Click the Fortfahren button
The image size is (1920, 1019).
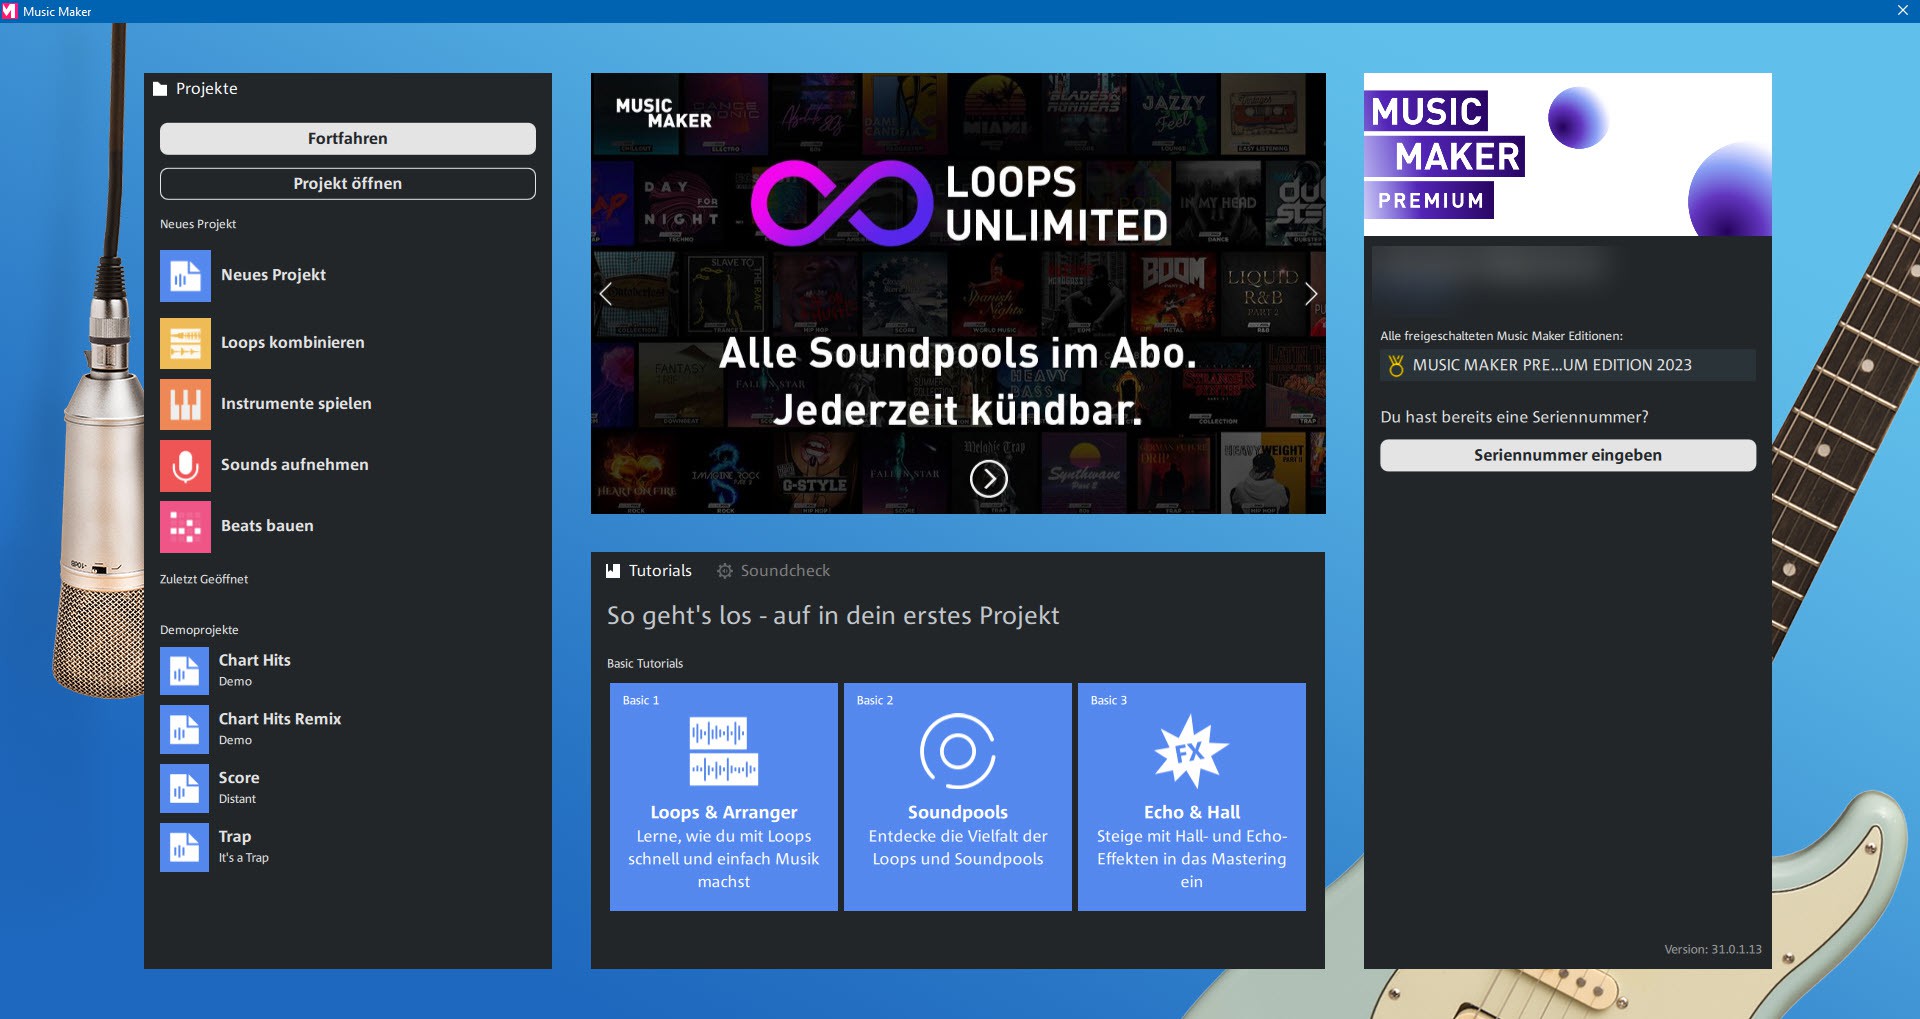coord(348,139)
